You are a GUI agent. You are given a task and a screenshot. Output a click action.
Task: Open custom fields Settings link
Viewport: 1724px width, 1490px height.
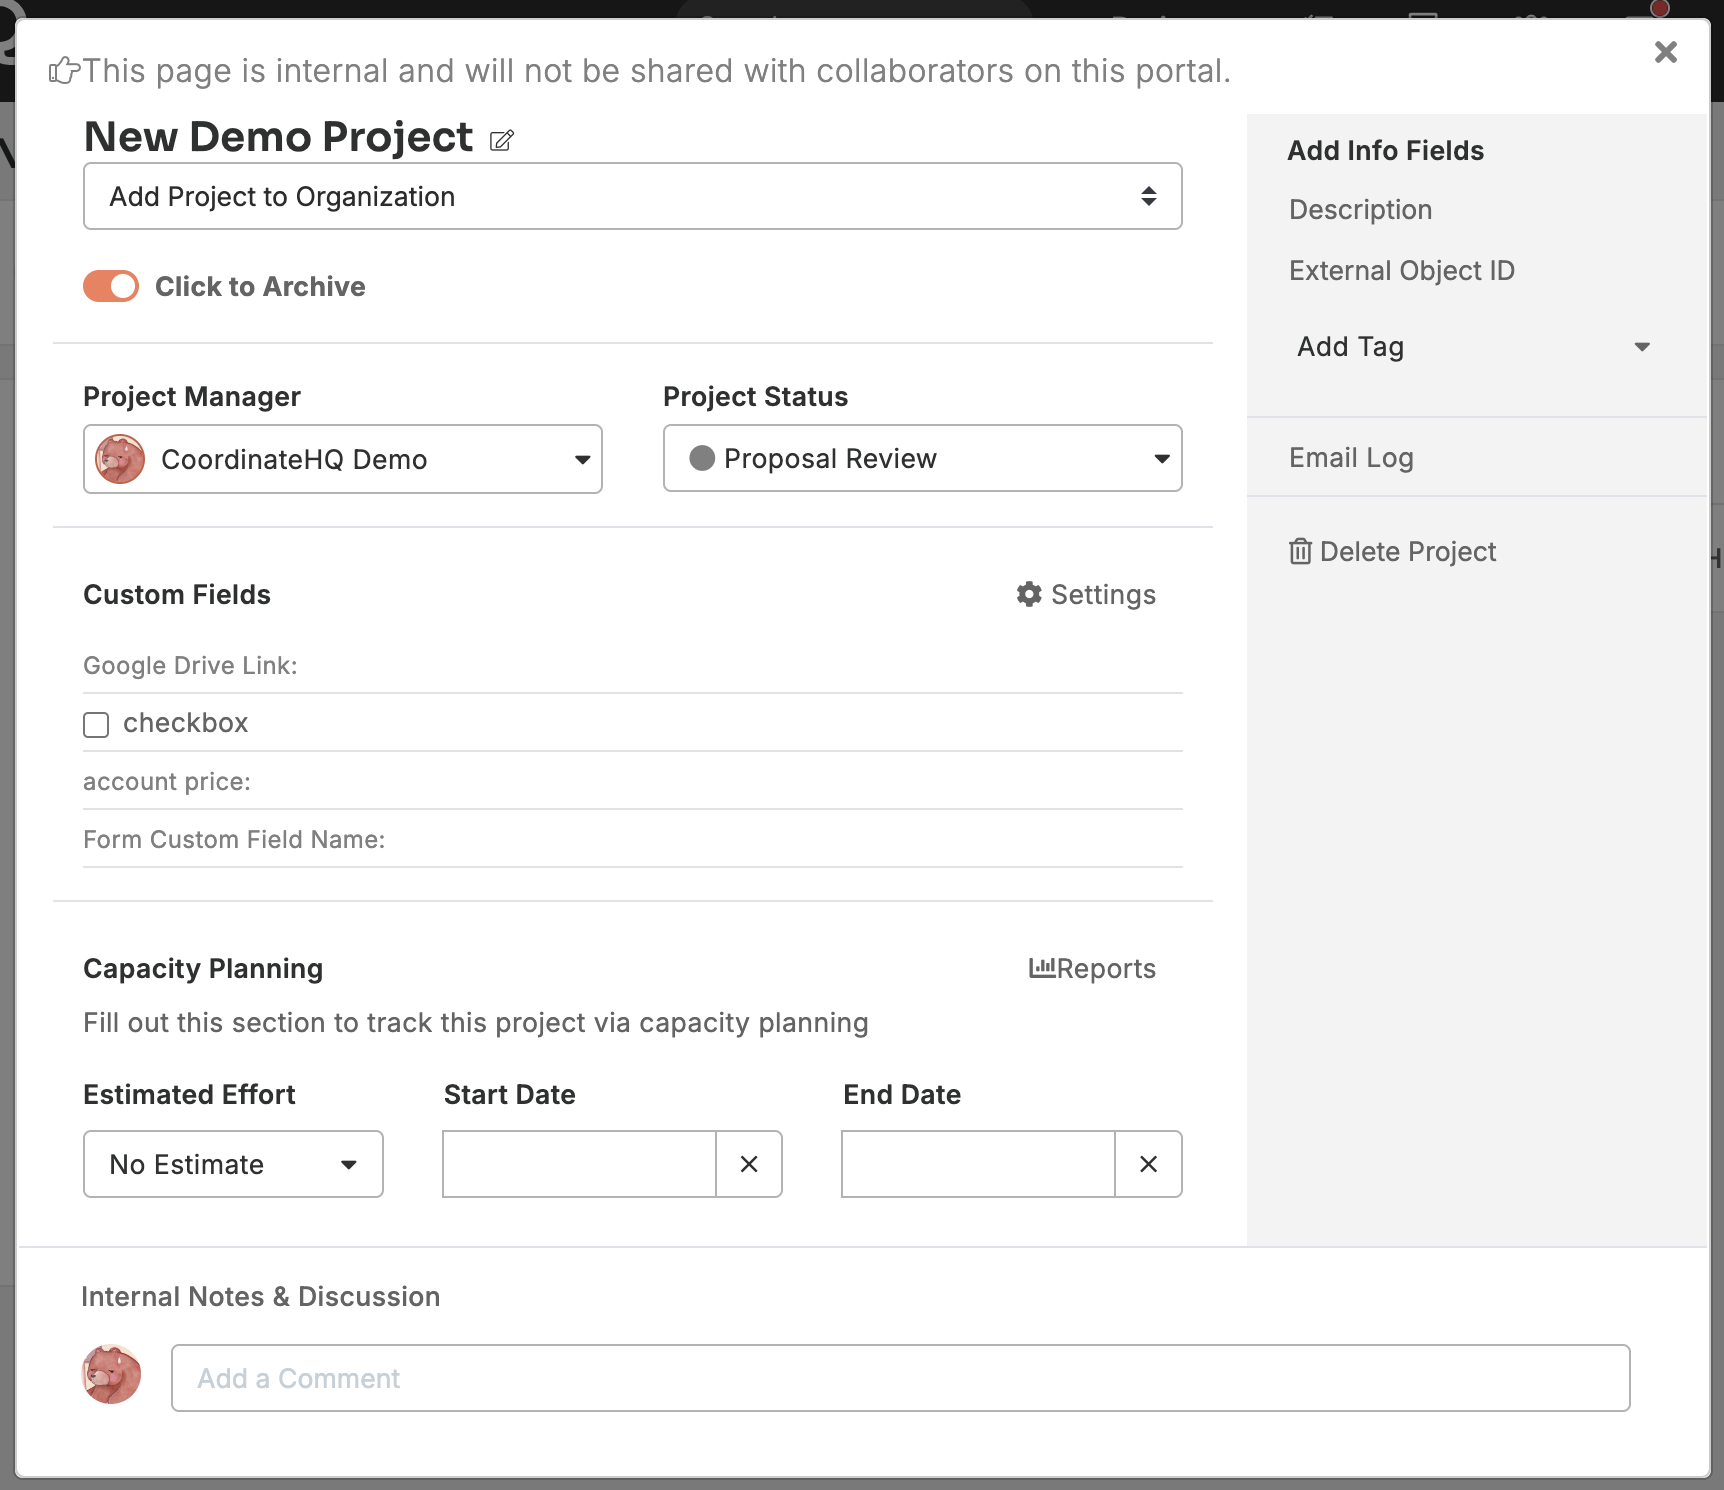pos(1103,594)
